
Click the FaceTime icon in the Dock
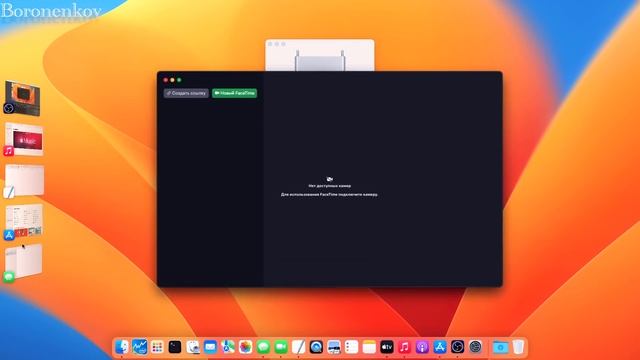(281, 347)
